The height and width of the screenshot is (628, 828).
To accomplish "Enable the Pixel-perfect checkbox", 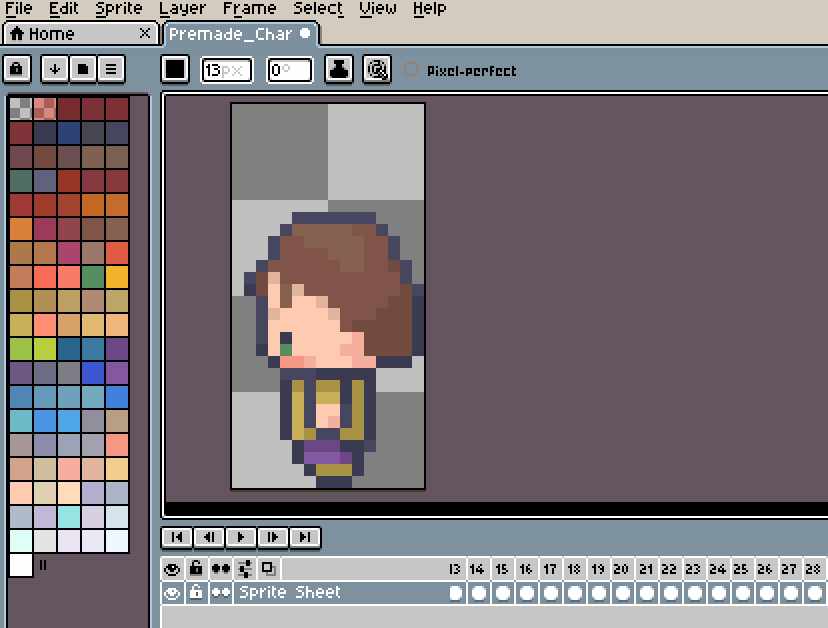I will pos(411,70).
